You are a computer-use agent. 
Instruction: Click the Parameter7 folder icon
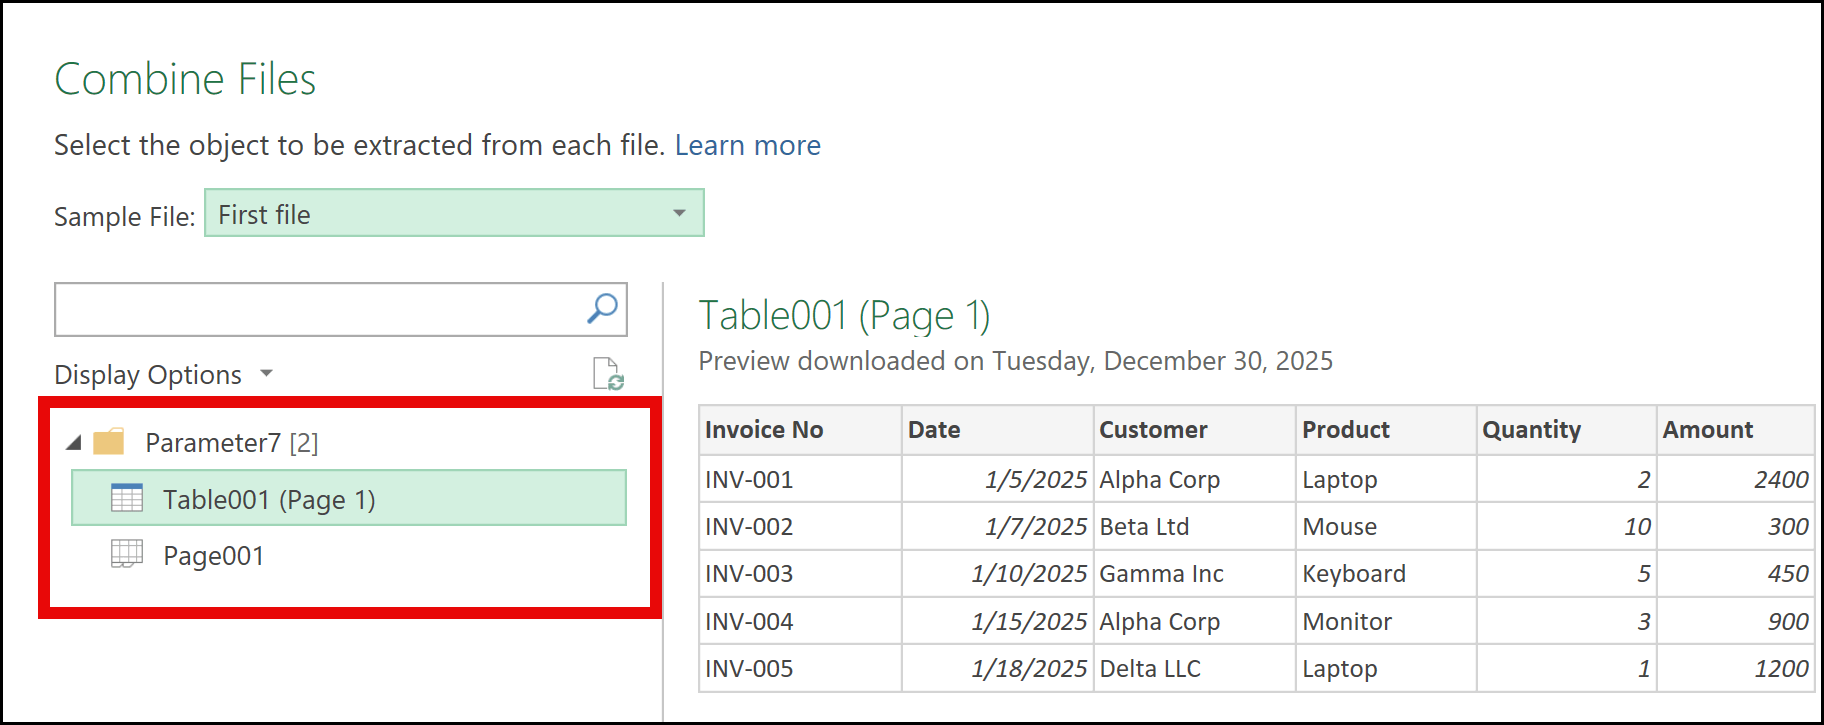pyautogui.click(x=109, y=442)
